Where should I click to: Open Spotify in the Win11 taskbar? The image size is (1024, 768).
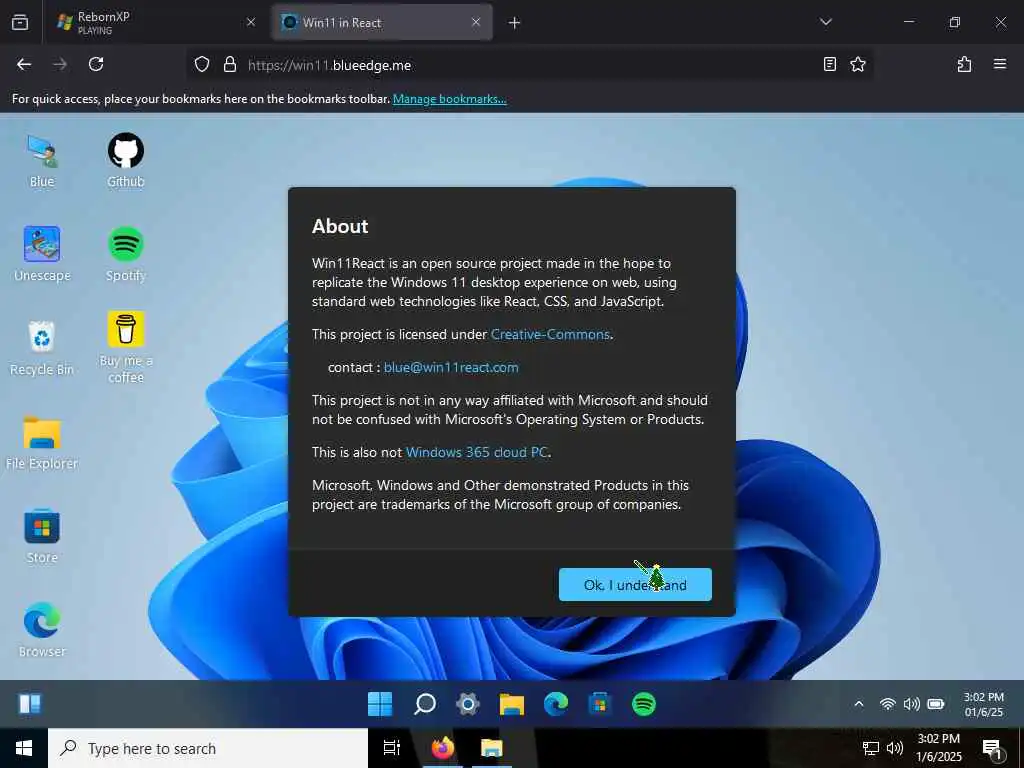coord(644,704)
